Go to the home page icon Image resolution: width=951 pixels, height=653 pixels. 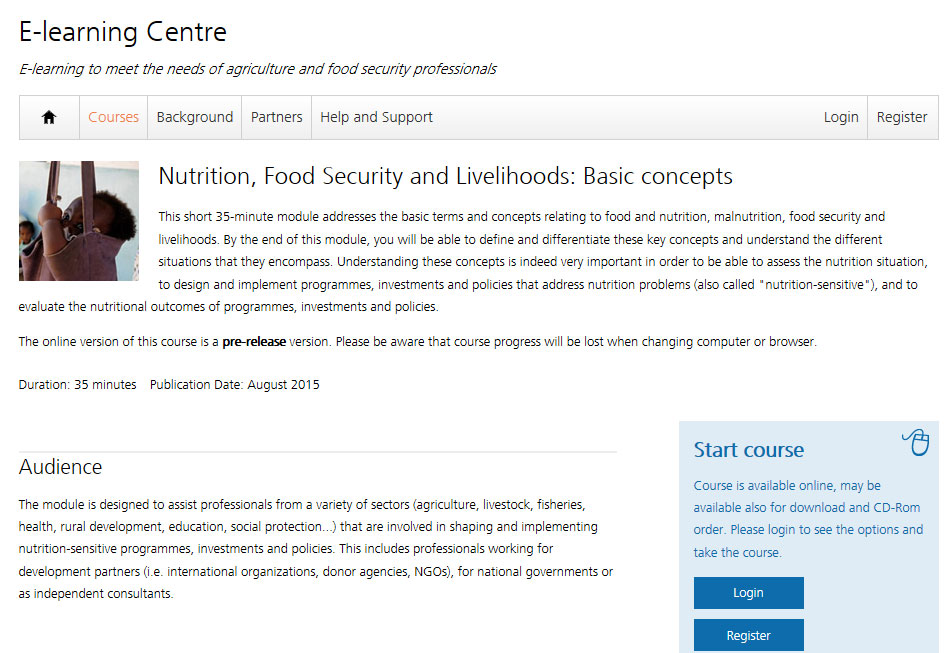[49, 117]
